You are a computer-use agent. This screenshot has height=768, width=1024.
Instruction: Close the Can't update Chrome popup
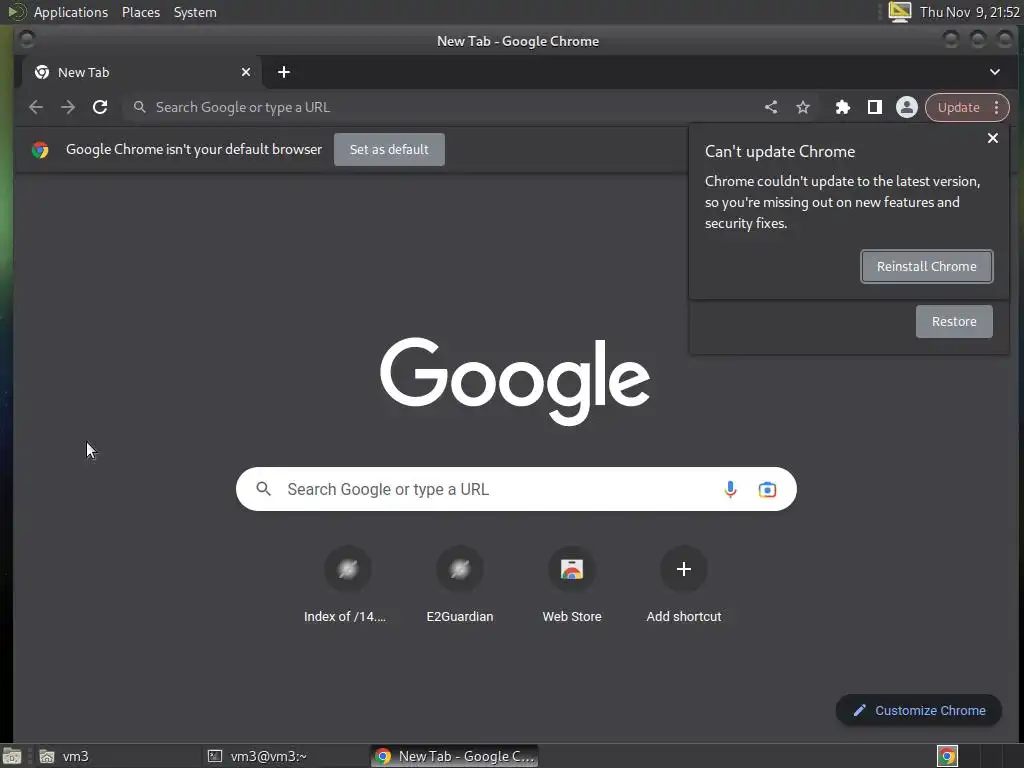(993, 138)
